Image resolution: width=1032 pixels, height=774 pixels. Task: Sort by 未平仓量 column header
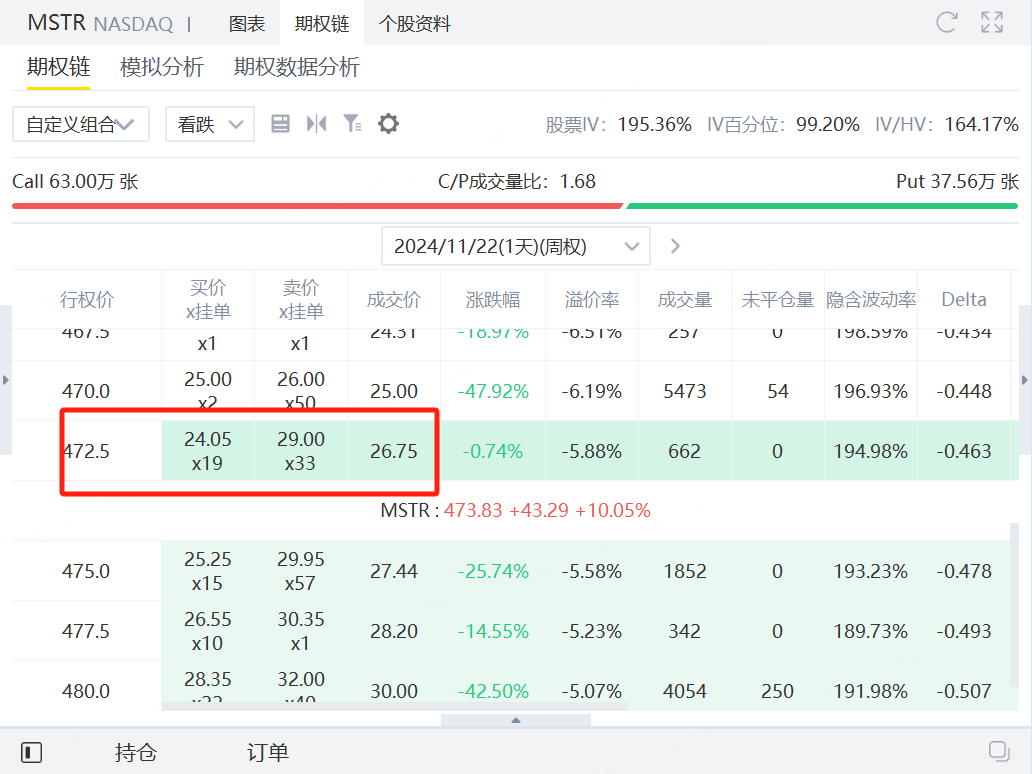[777, 299]
